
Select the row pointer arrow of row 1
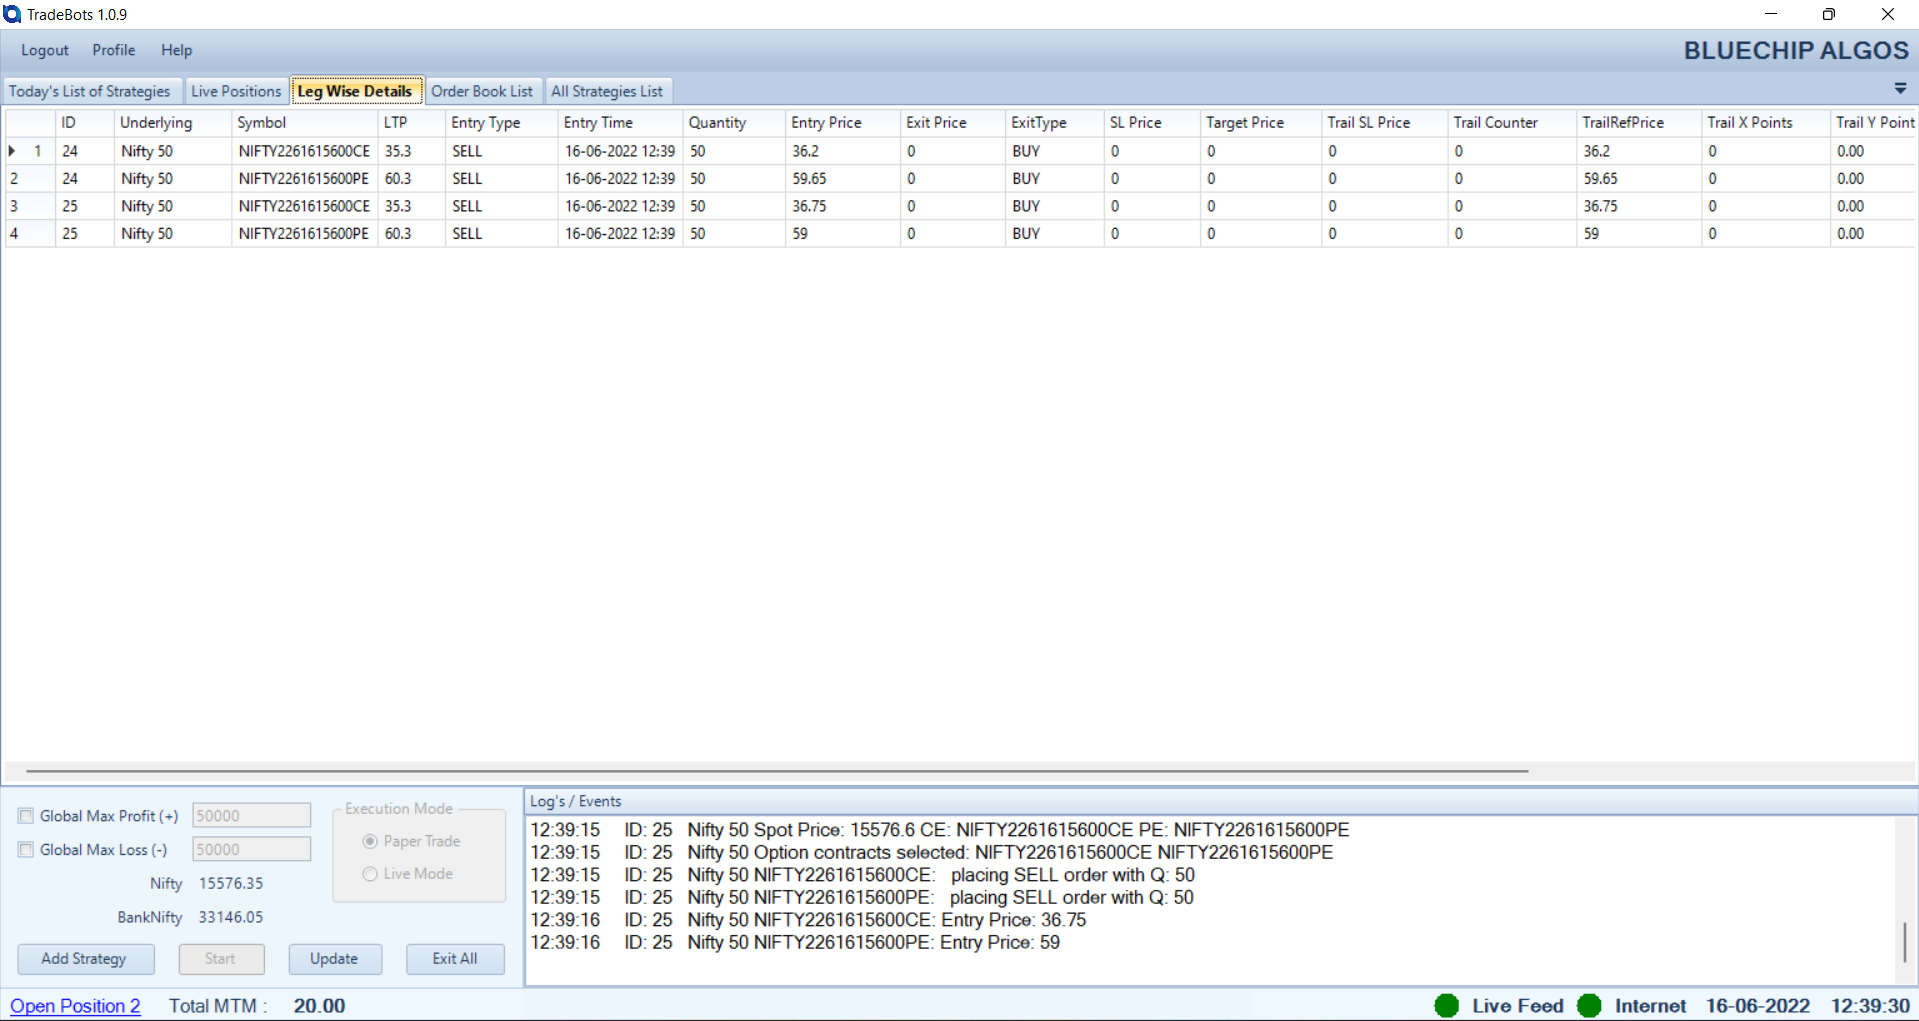[x=12, y=151]
